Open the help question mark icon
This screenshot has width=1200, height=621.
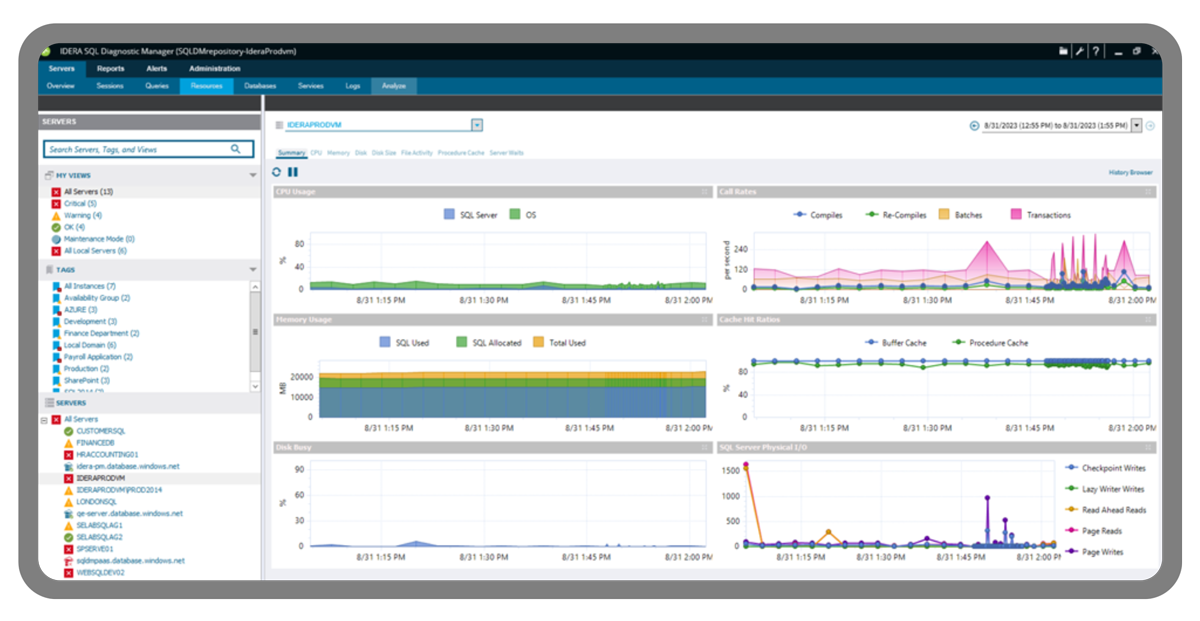point(1096,51)
